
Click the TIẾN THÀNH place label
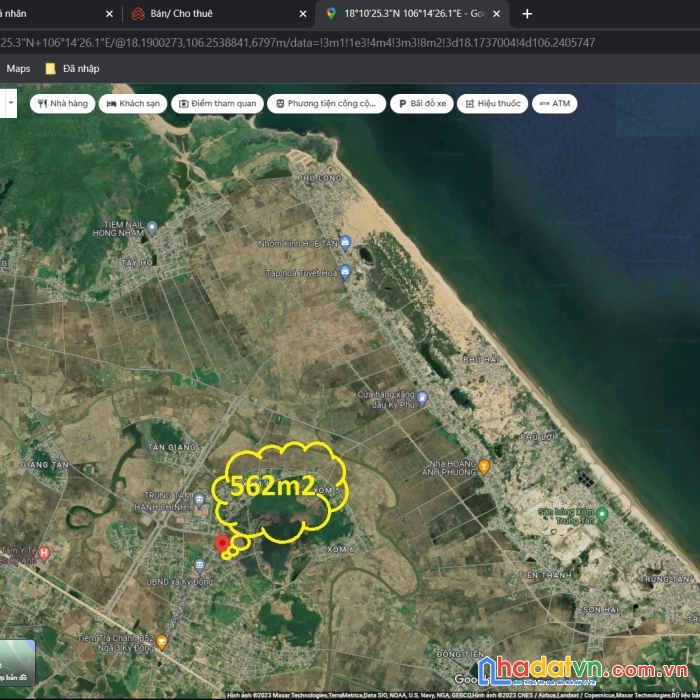tap(545, 575)
